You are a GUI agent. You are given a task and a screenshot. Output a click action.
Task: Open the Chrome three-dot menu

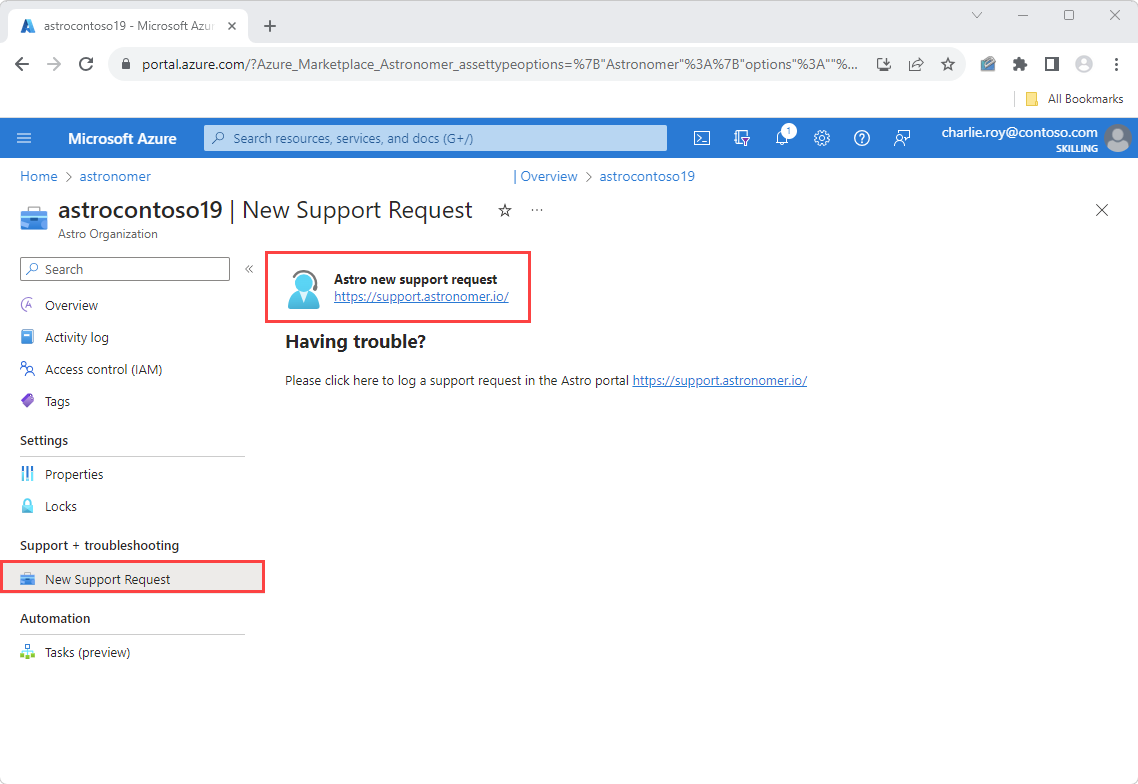coord(1116,64)
